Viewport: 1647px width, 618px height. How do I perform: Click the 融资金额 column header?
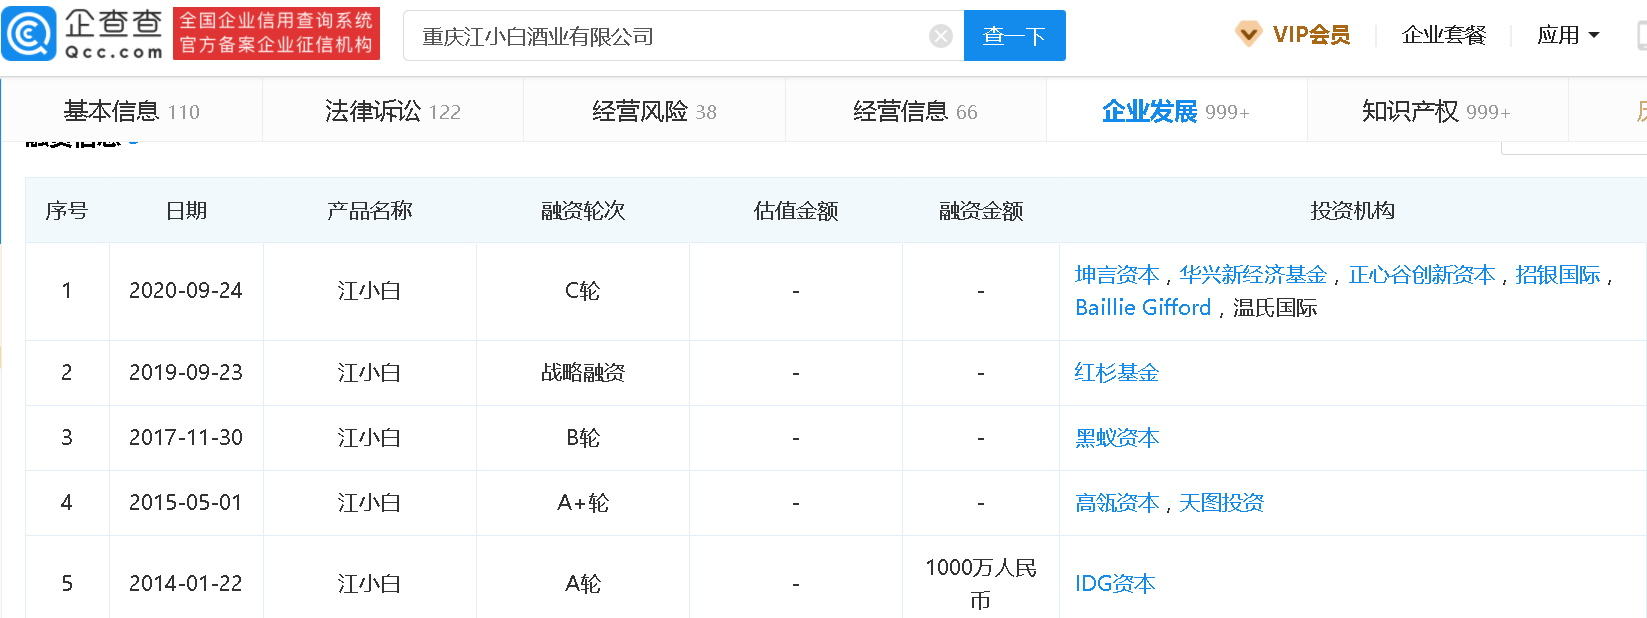click(981, 211)
